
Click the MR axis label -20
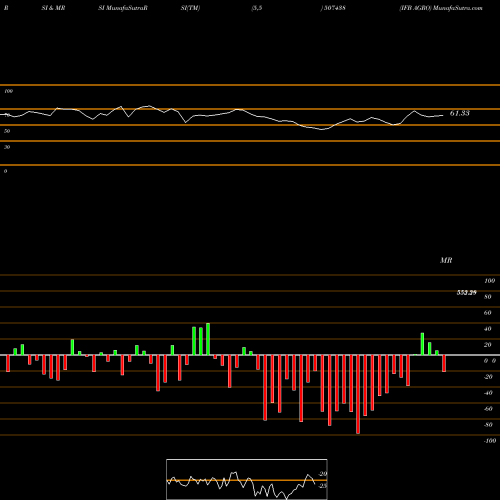point(488,377)
